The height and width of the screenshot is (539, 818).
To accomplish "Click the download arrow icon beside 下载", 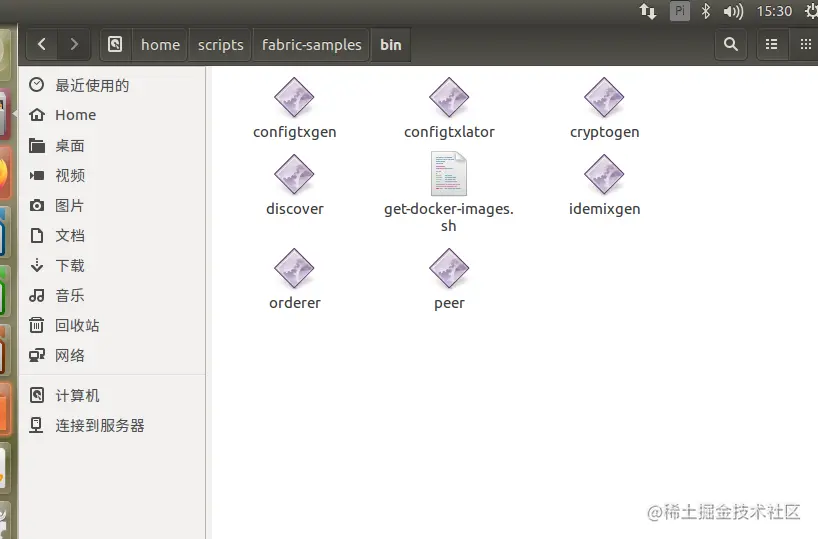I will click(37, 265).
